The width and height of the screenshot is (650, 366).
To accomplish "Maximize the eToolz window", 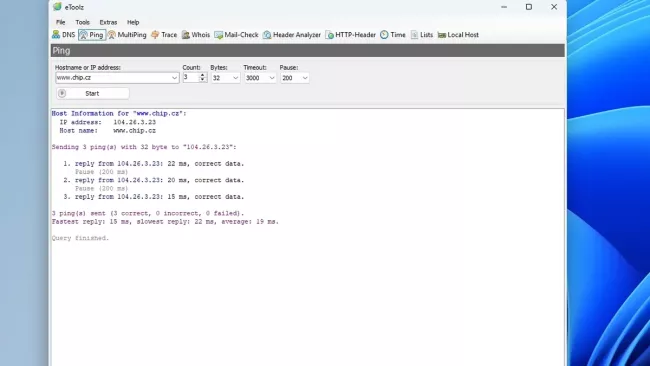I will tap(529, 7).
